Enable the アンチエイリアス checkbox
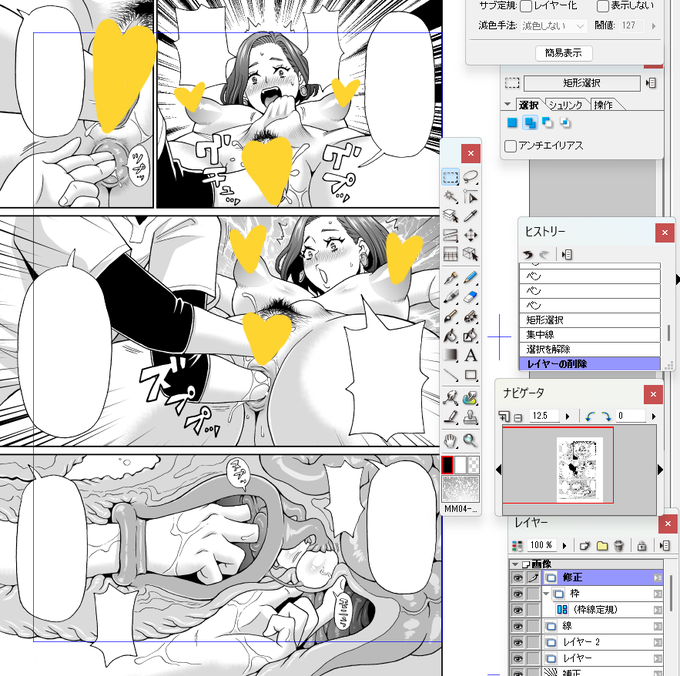Image resolution: width=680 pixels, height=676 pixels. click(x=511, y=146)
